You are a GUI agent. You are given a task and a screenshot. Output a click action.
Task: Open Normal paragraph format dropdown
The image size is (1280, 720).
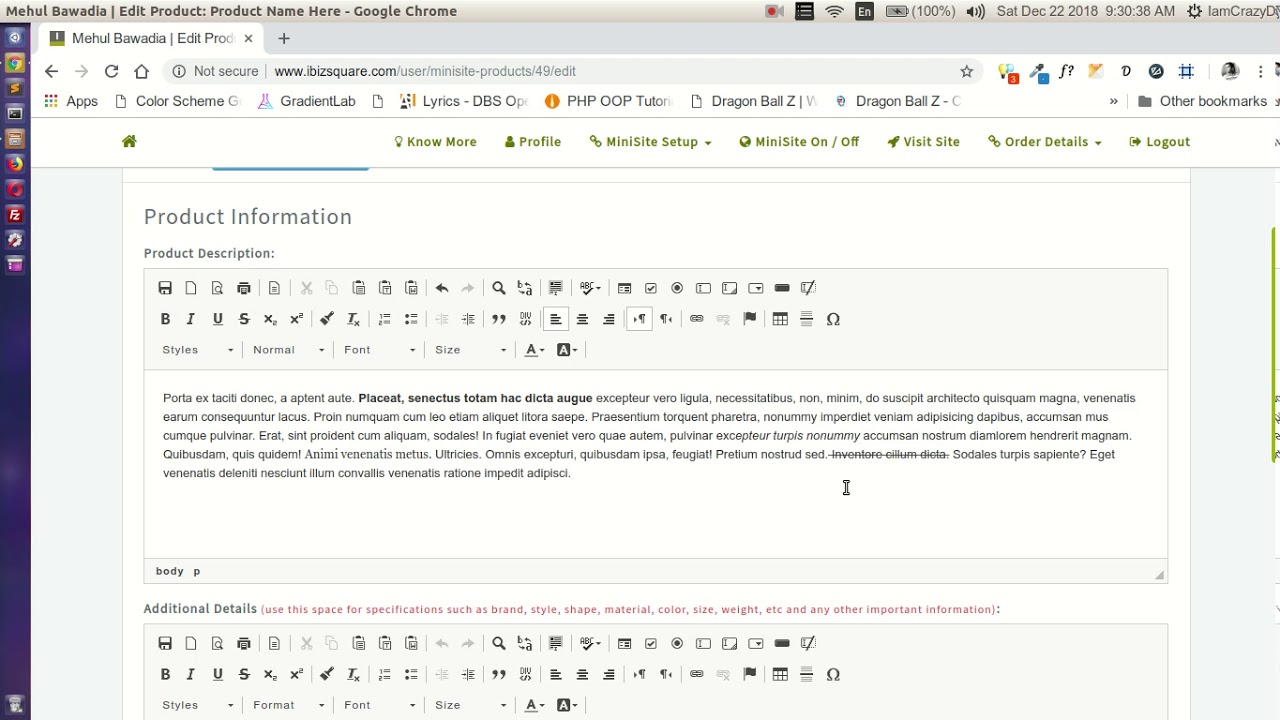(289, 350)
